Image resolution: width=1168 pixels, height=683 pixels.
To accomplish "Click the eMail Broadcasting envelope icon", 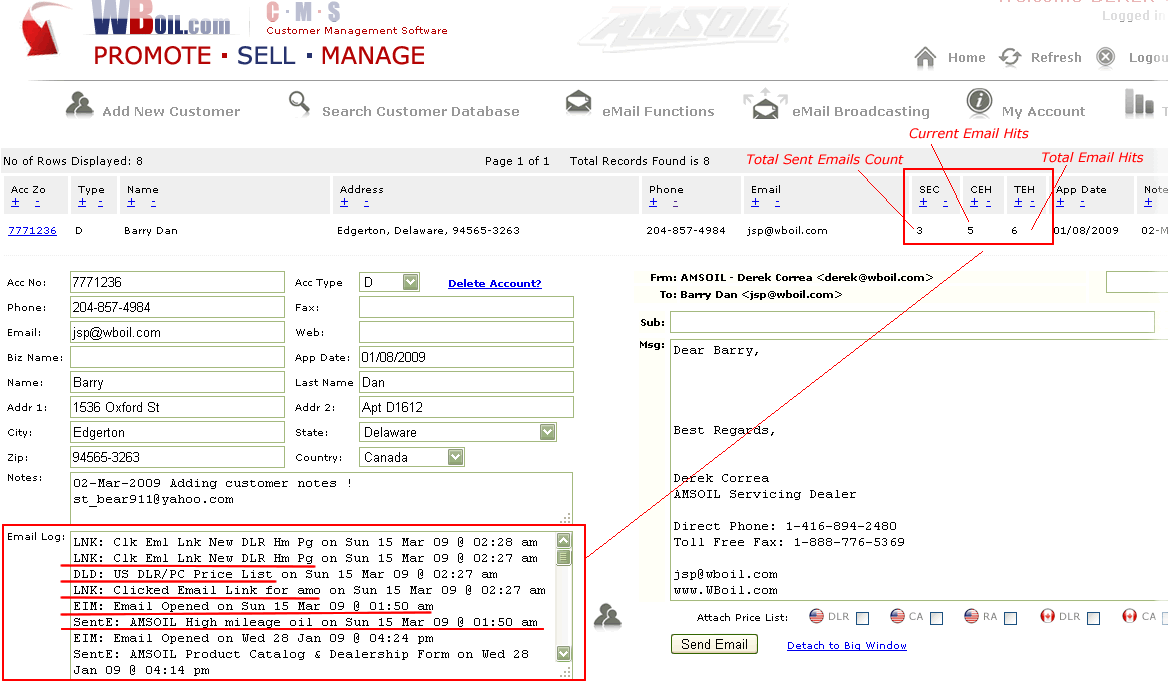I will click(x=765, y=104).
